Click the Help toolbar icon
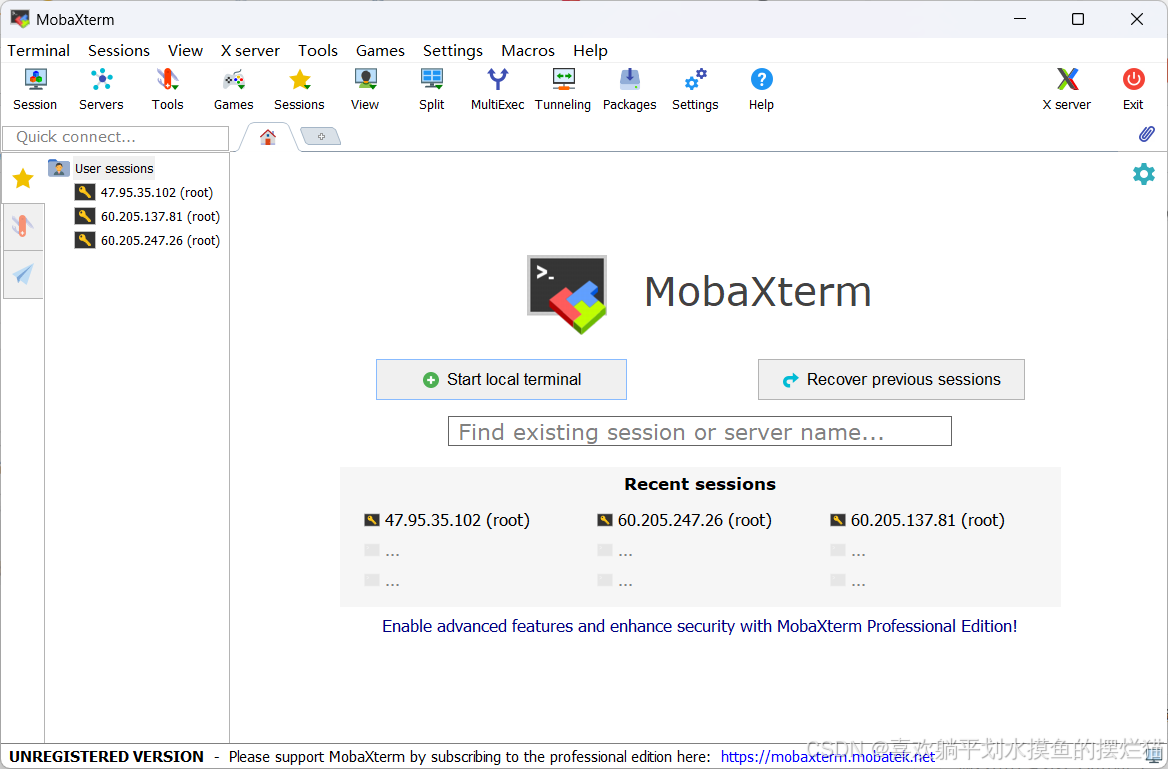Viewport: 1168px width, 769px height. click(x=761, y=89)
